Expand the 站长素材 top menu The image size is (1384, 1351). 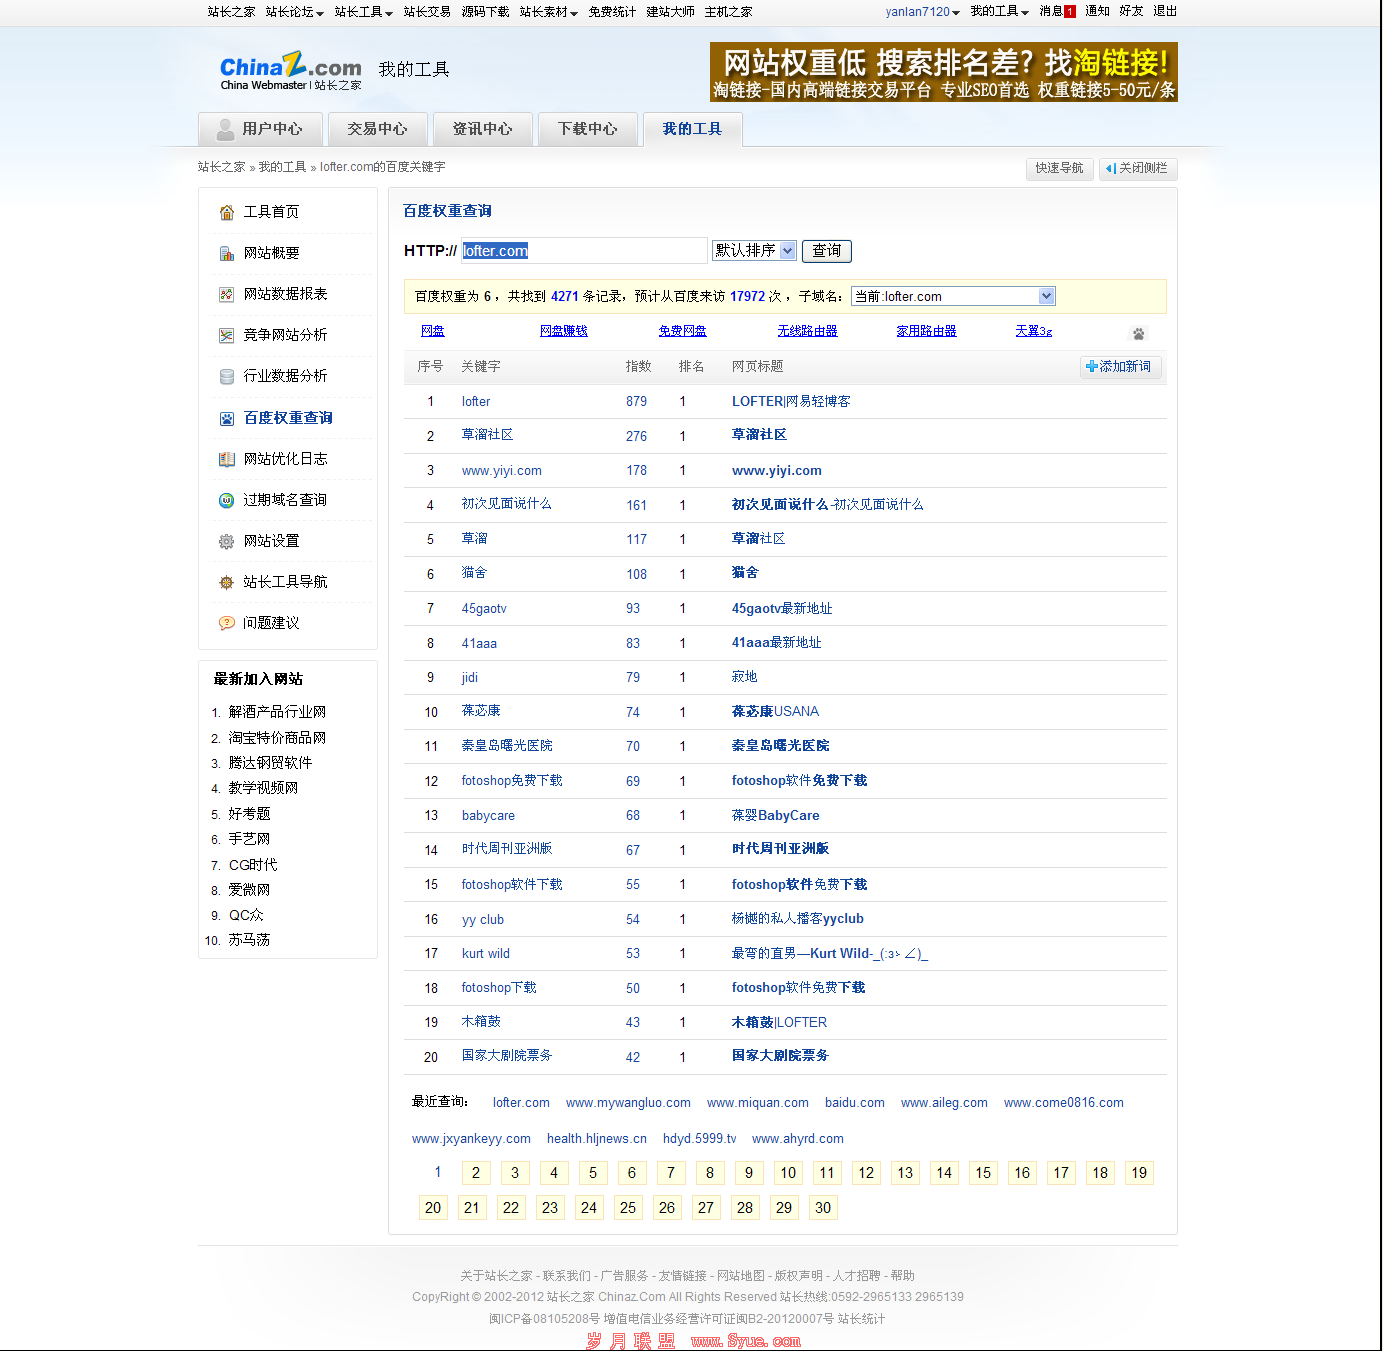549,12
